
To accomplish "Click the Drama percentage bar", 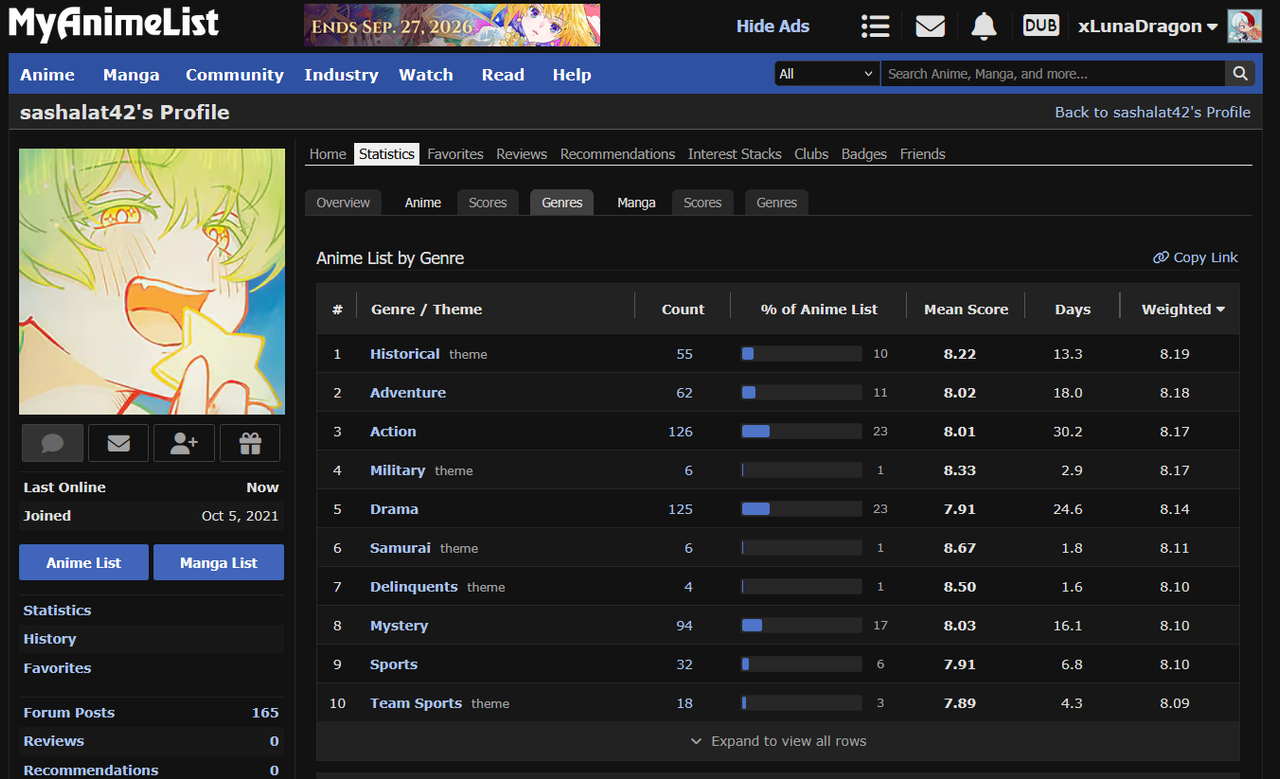I will 801,509.
